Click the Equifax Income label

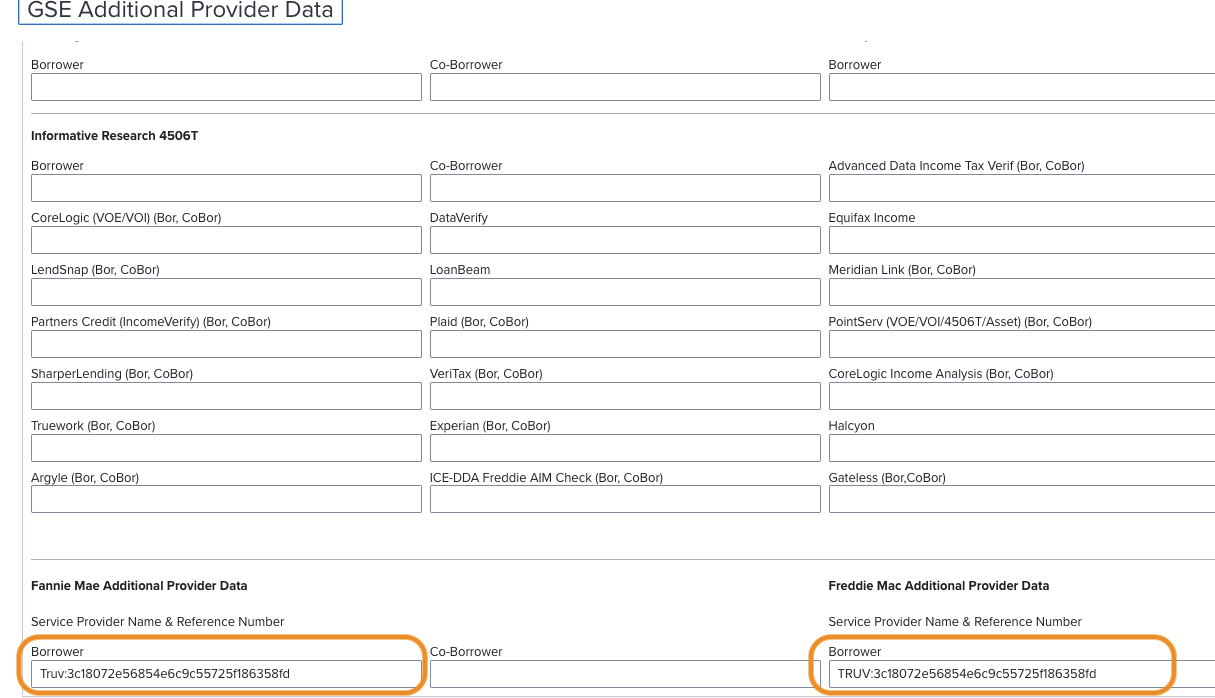point(872,218)
